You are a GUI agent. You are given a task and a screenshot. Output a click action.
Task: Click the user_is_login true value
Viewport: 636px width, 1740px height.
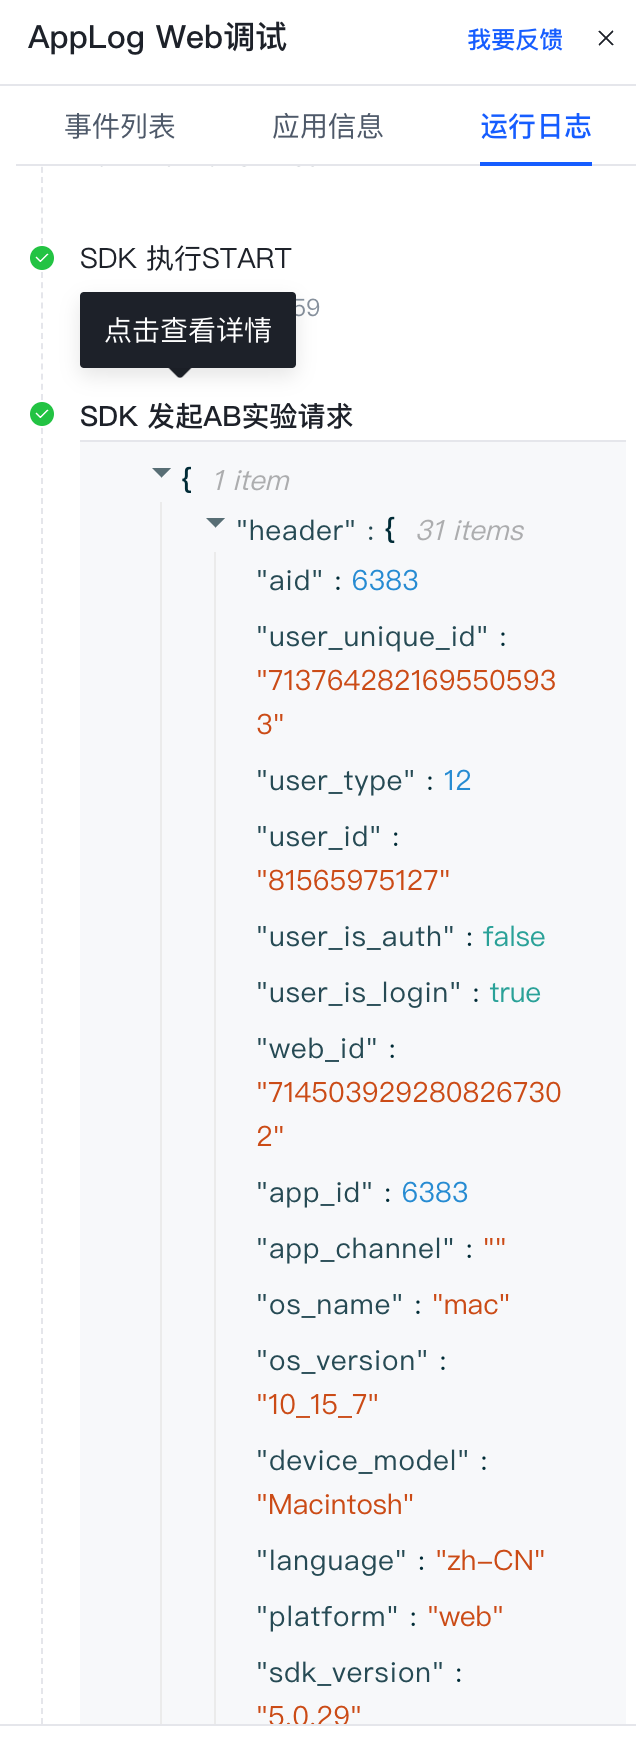click(x=515, y=992)
